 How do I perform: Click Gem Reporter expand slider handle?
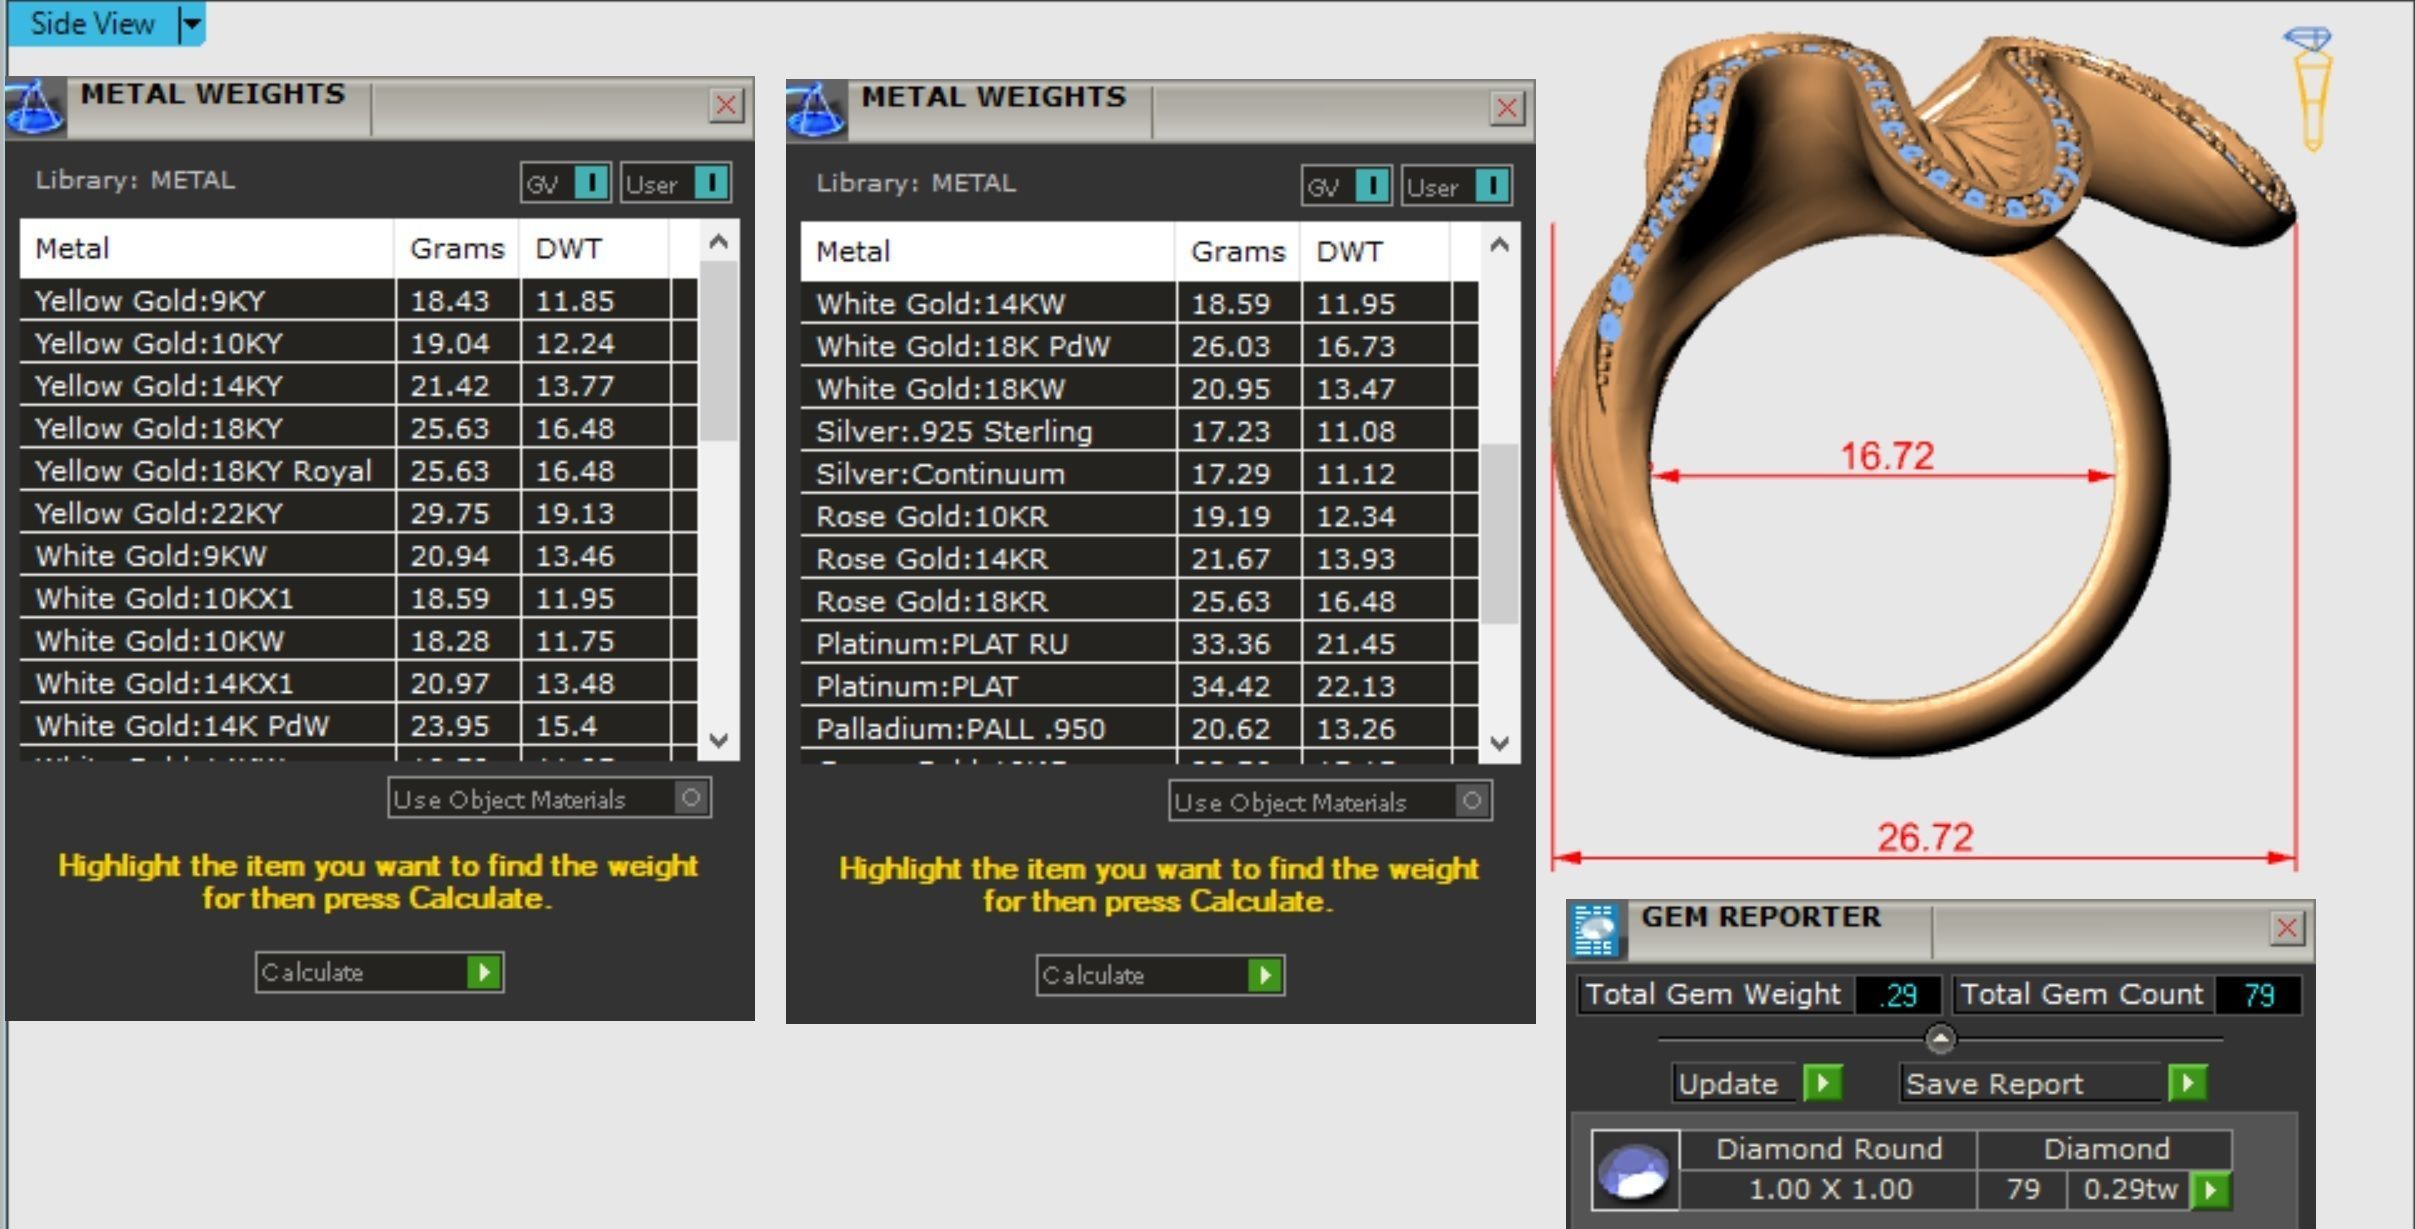pos(1940,1039)
